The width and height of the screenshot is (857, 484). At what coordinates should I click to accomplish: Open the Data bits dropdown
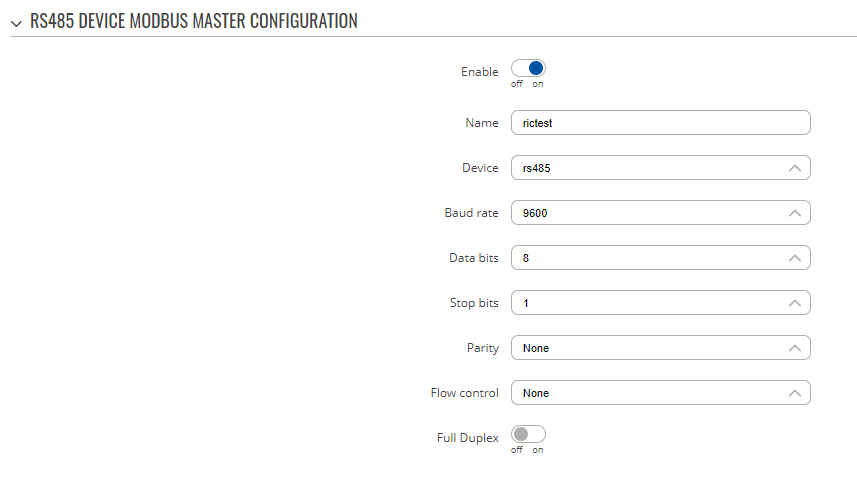coord(660,258)
